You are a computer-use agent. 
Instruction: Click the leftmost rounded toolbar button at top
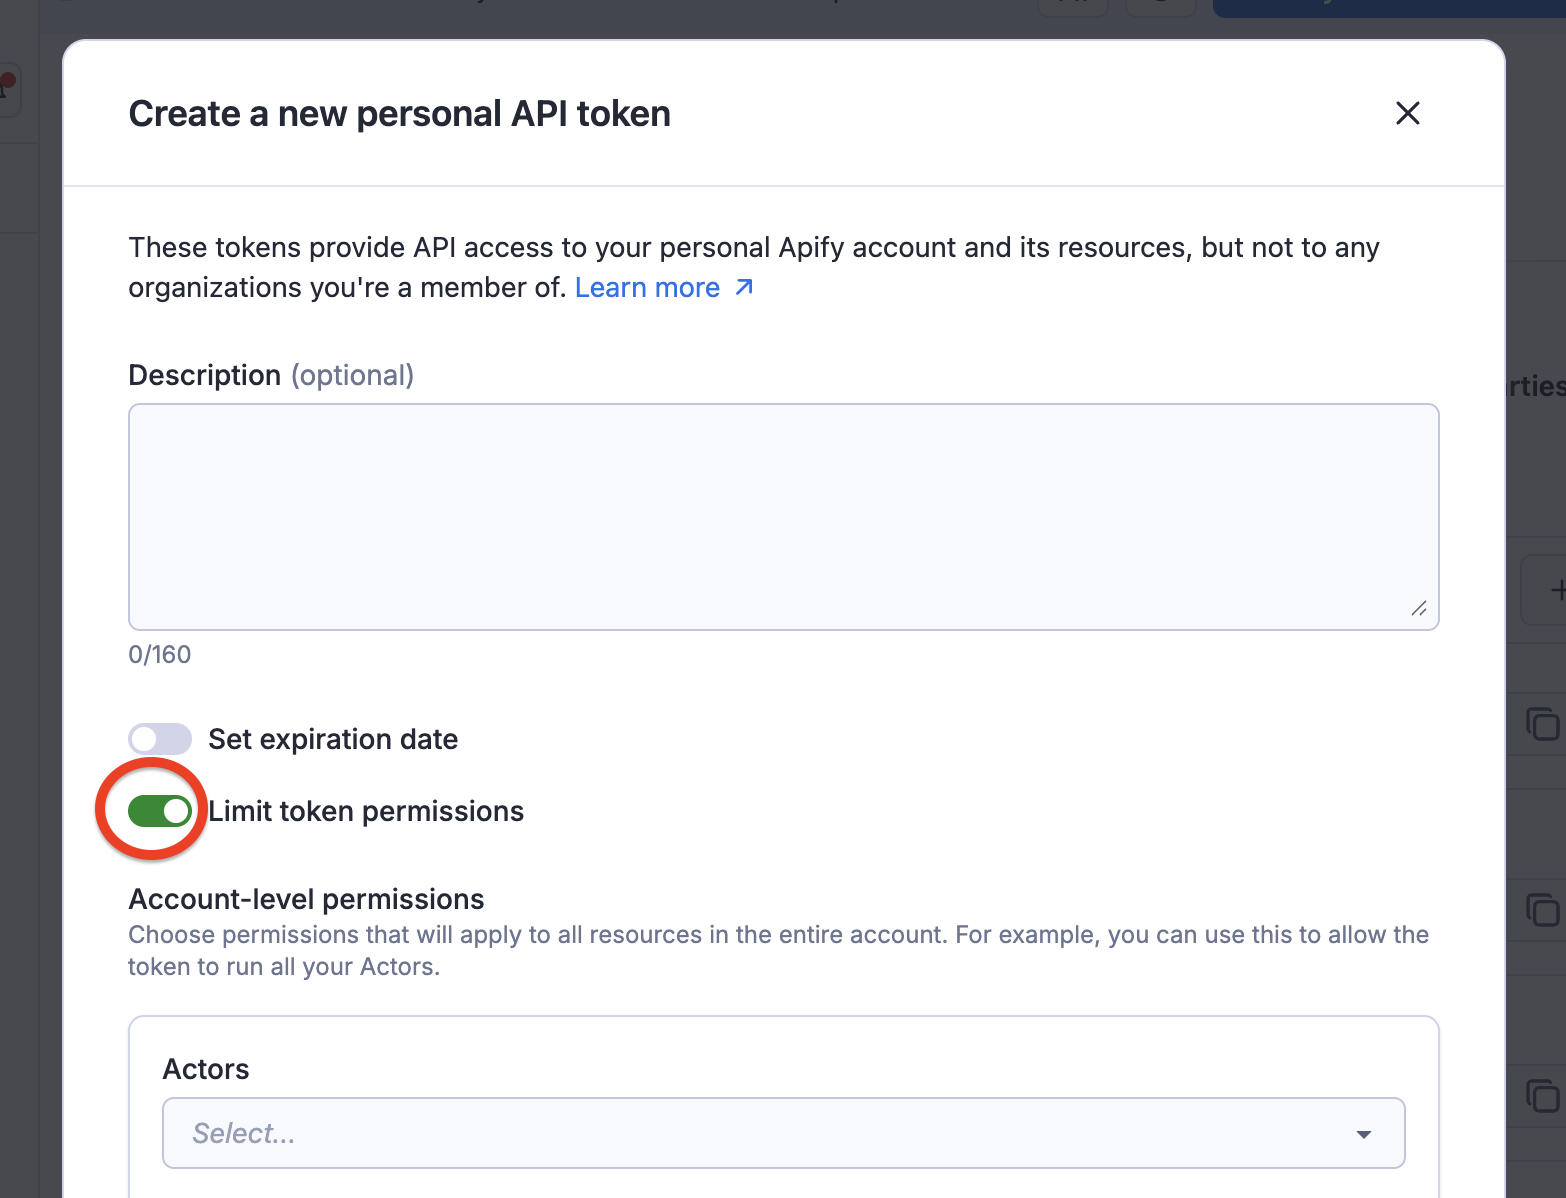coord(1073,6)
